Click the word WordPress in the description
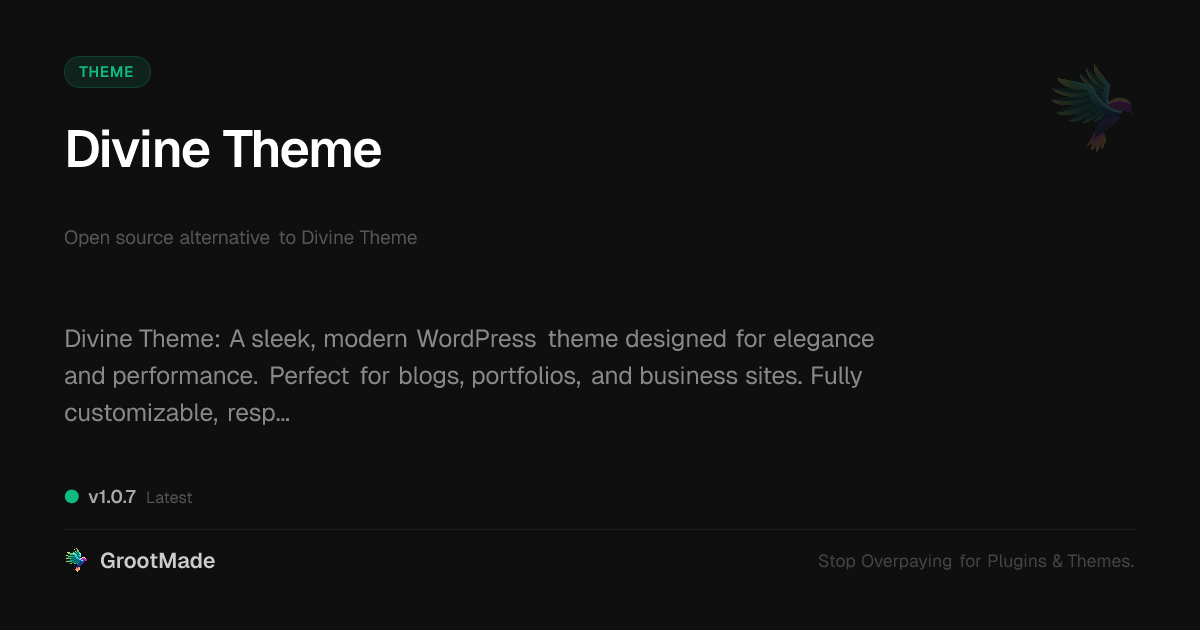Screen dimensions: 1200x630 (476, 339)
